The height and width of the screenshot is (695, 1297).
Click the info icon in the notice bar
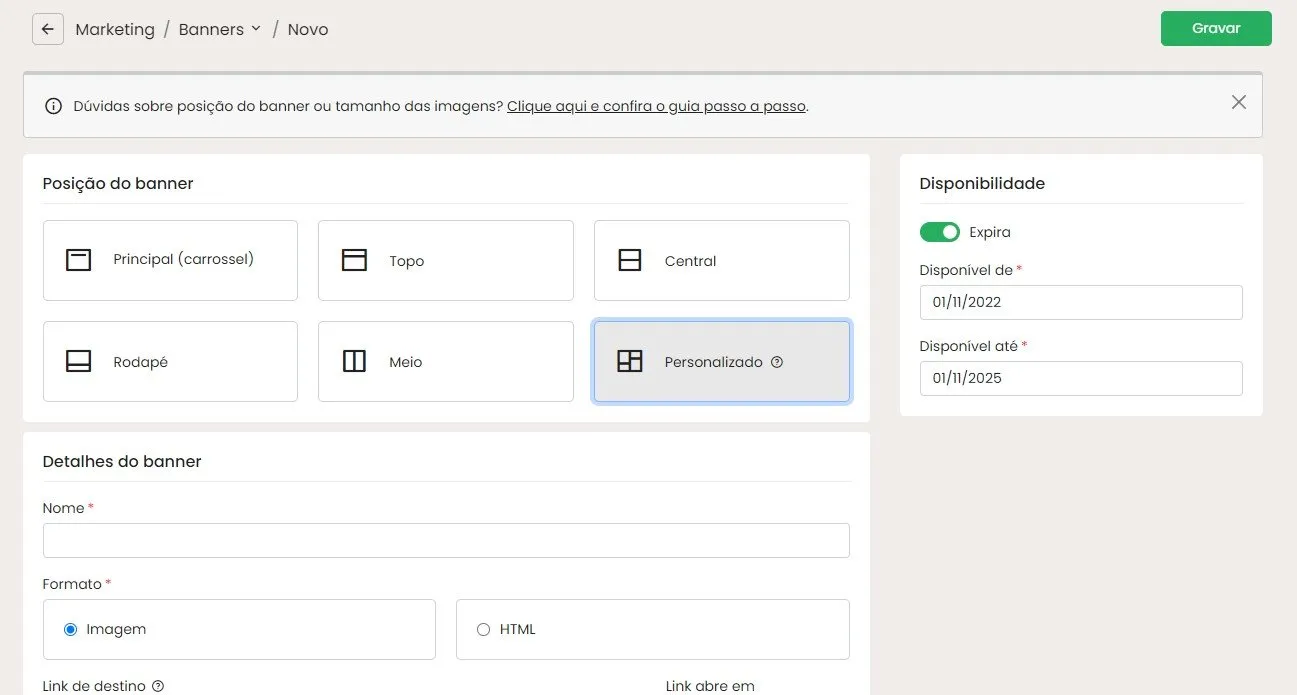coord(54,106)
